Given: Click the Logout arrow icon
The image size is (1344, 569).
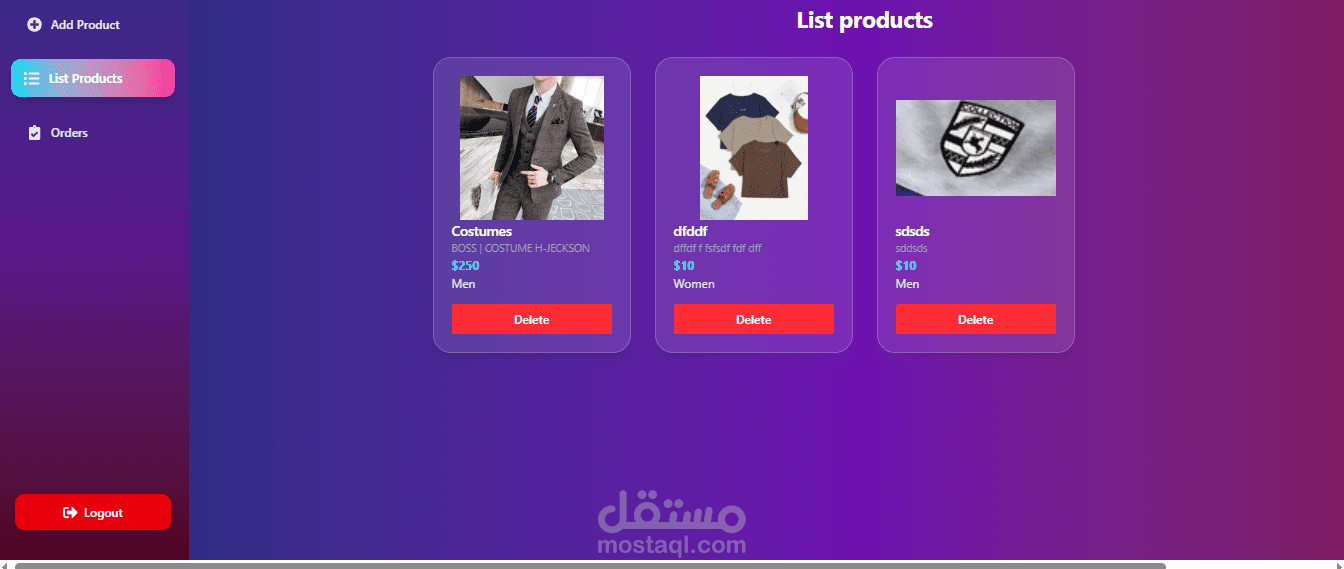Looking at the screenshot, I should 70,513.
